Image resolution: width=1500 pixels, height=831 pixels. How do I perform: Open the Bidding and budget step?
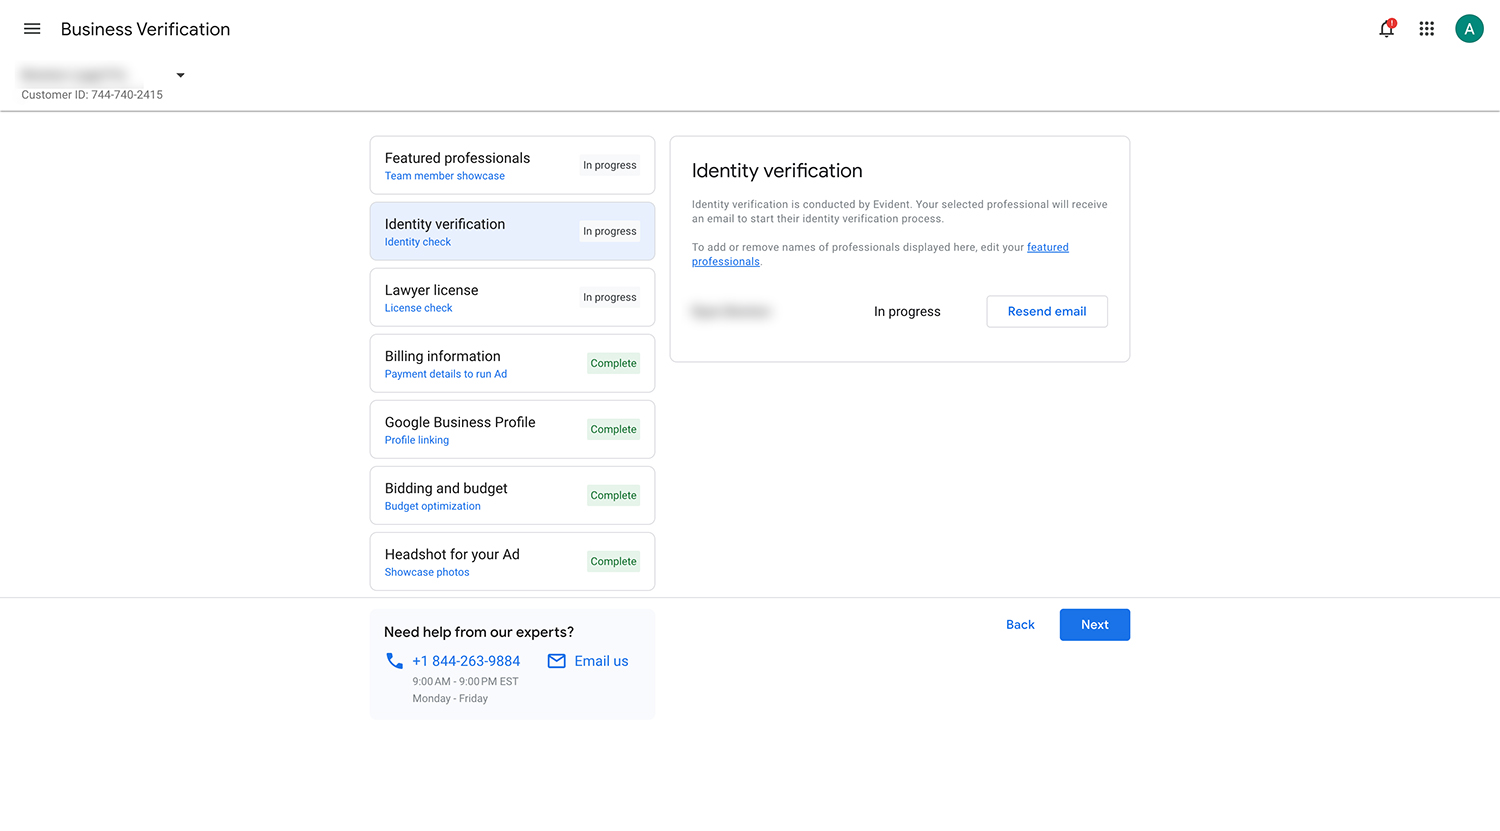pos(512,495)
